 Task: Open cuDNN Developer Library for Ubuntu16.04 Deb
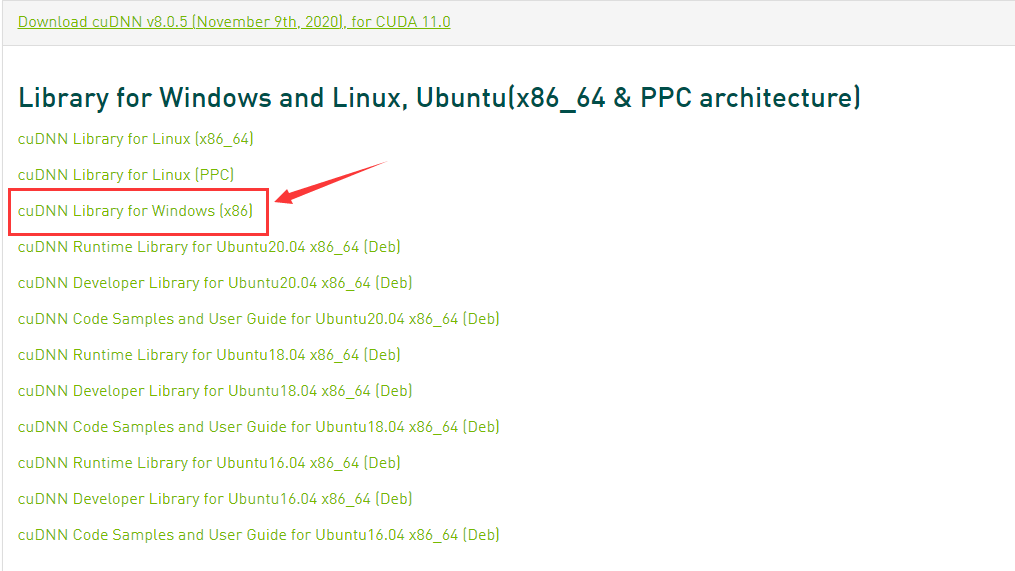tap(215, 499)
